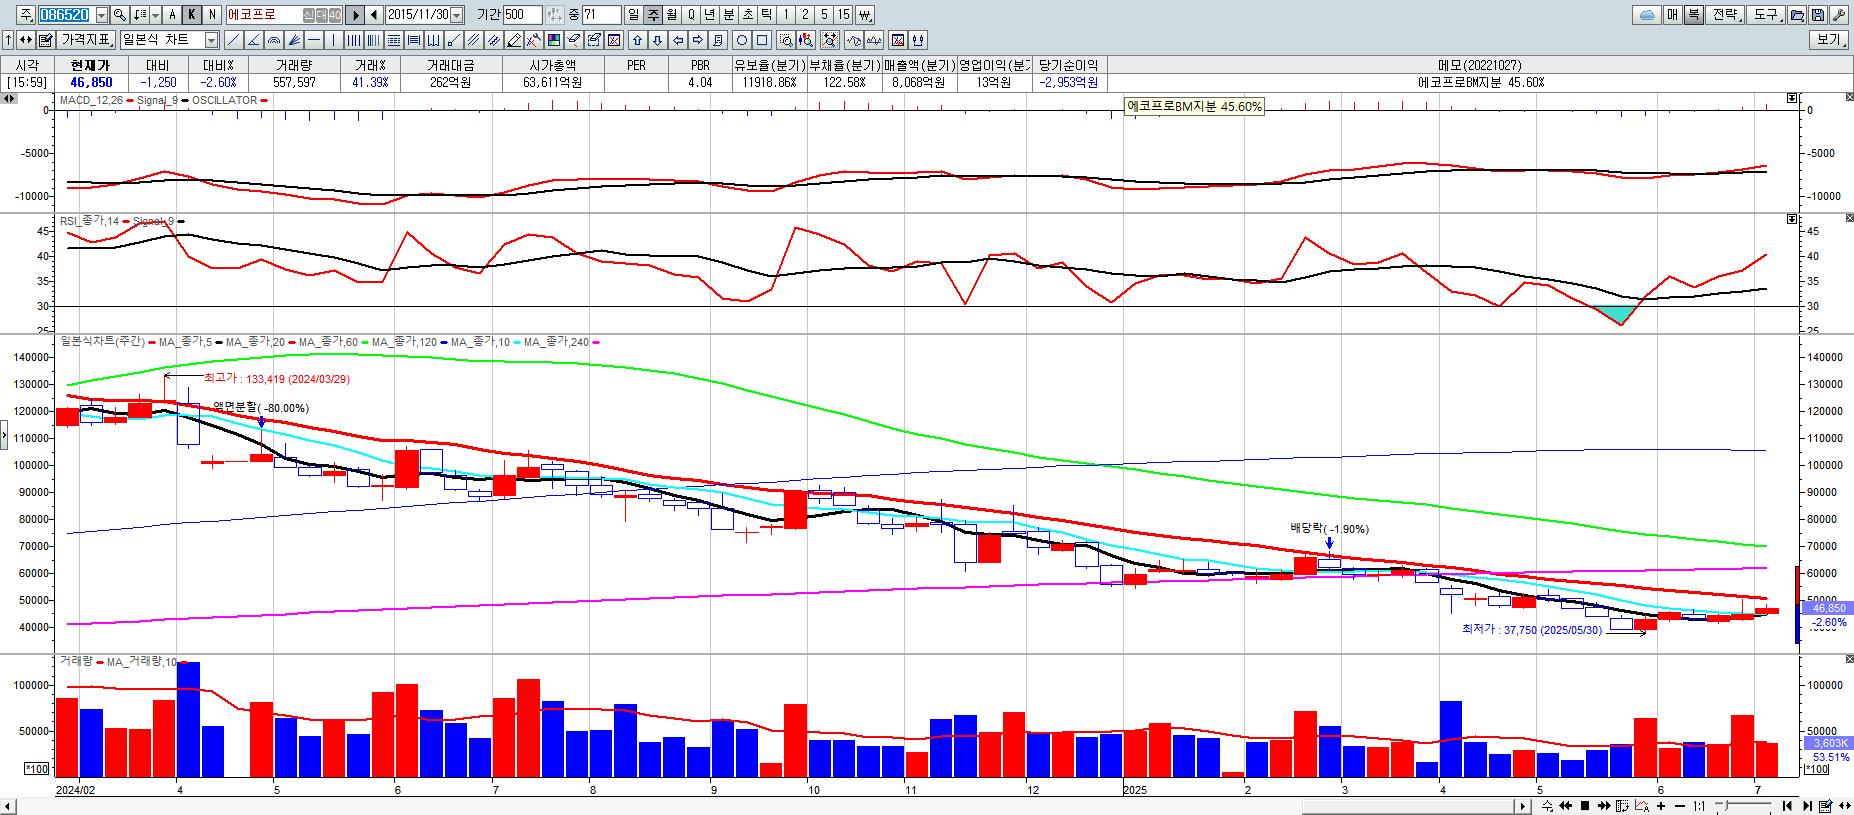Select minute chart period 분

pyautogui.click(x=728, y=15)
